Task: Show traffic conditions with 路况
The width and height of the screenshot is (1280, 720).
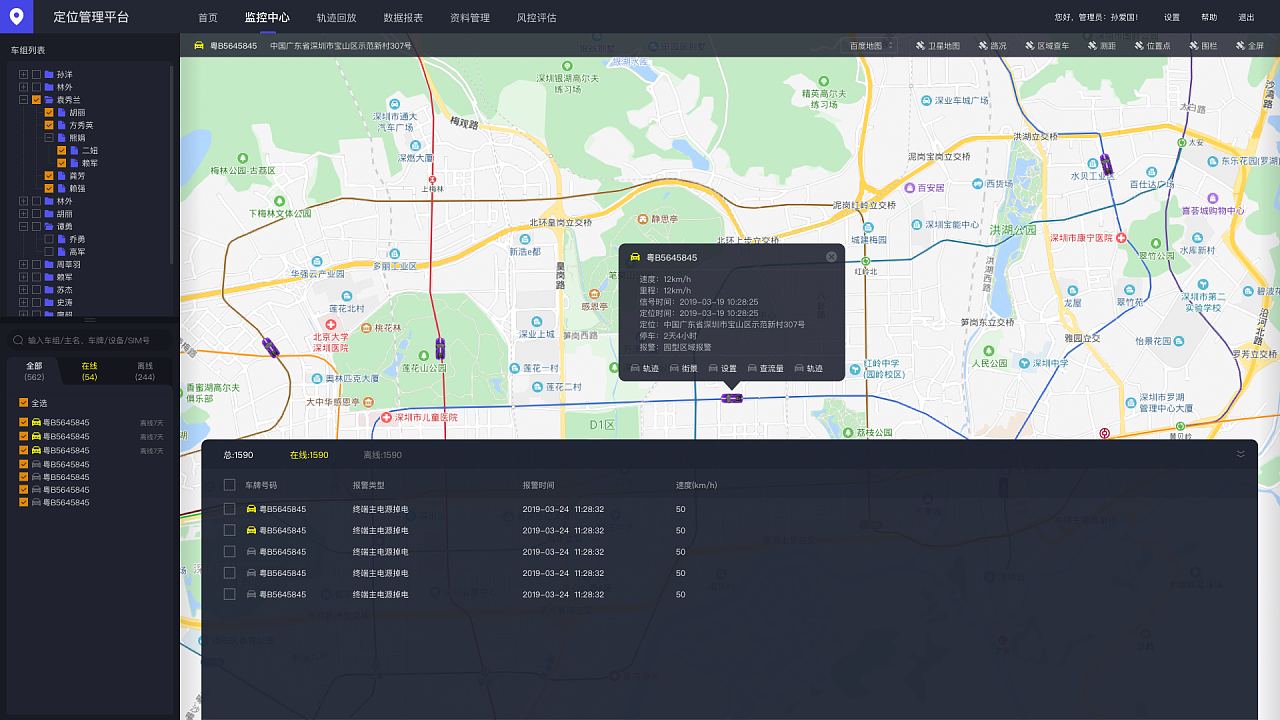Action: [x=991, y=46]
